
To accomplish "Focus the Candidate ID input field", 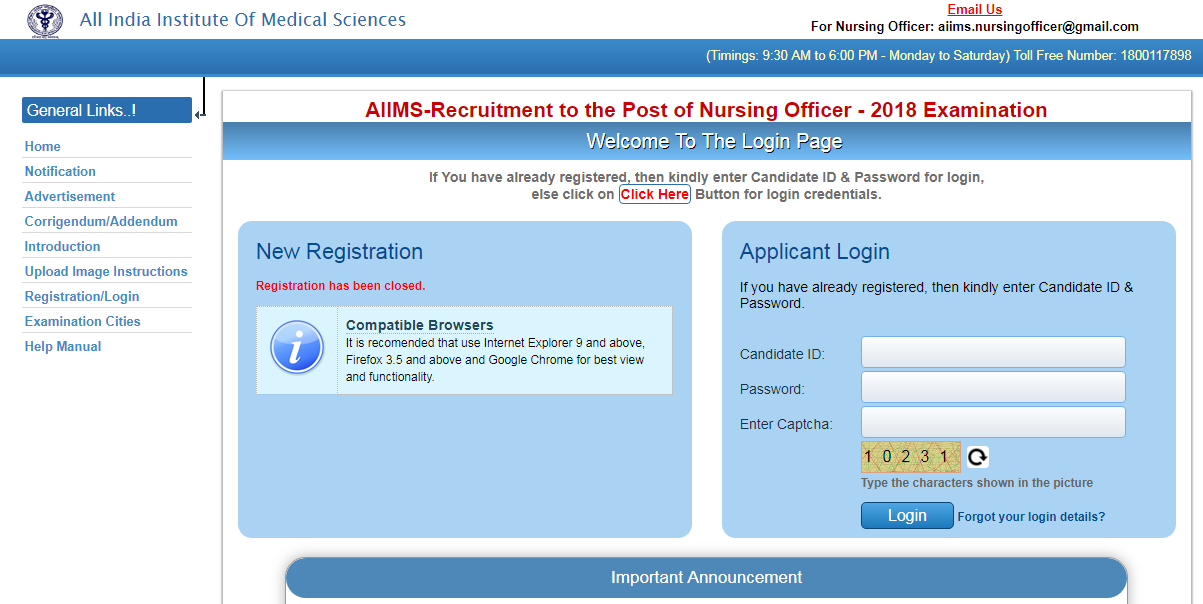I will (993, 352).
